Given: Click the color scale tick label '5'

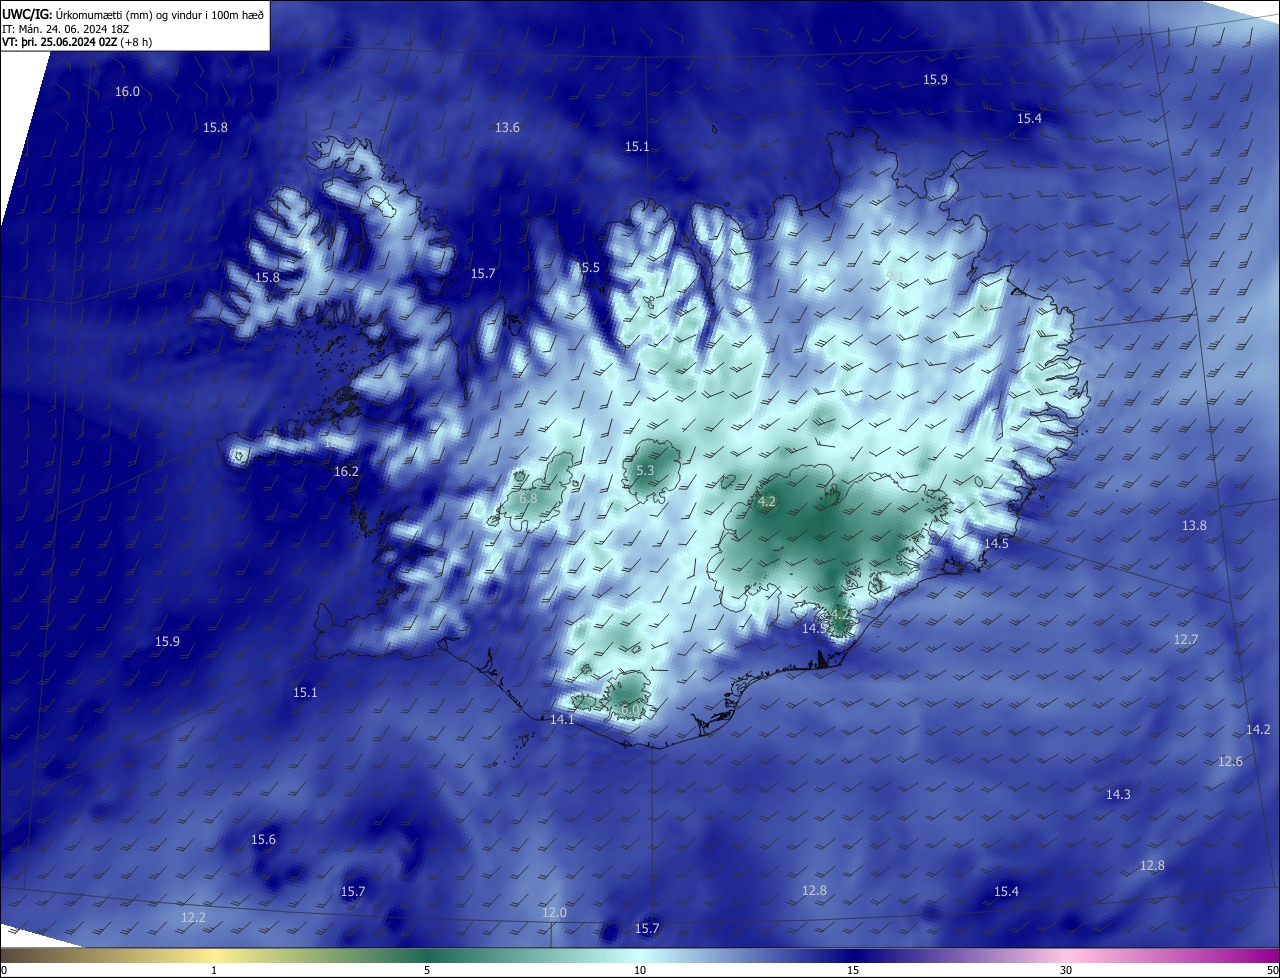Looking at the screenshot, I should click(x=427, y=970).
